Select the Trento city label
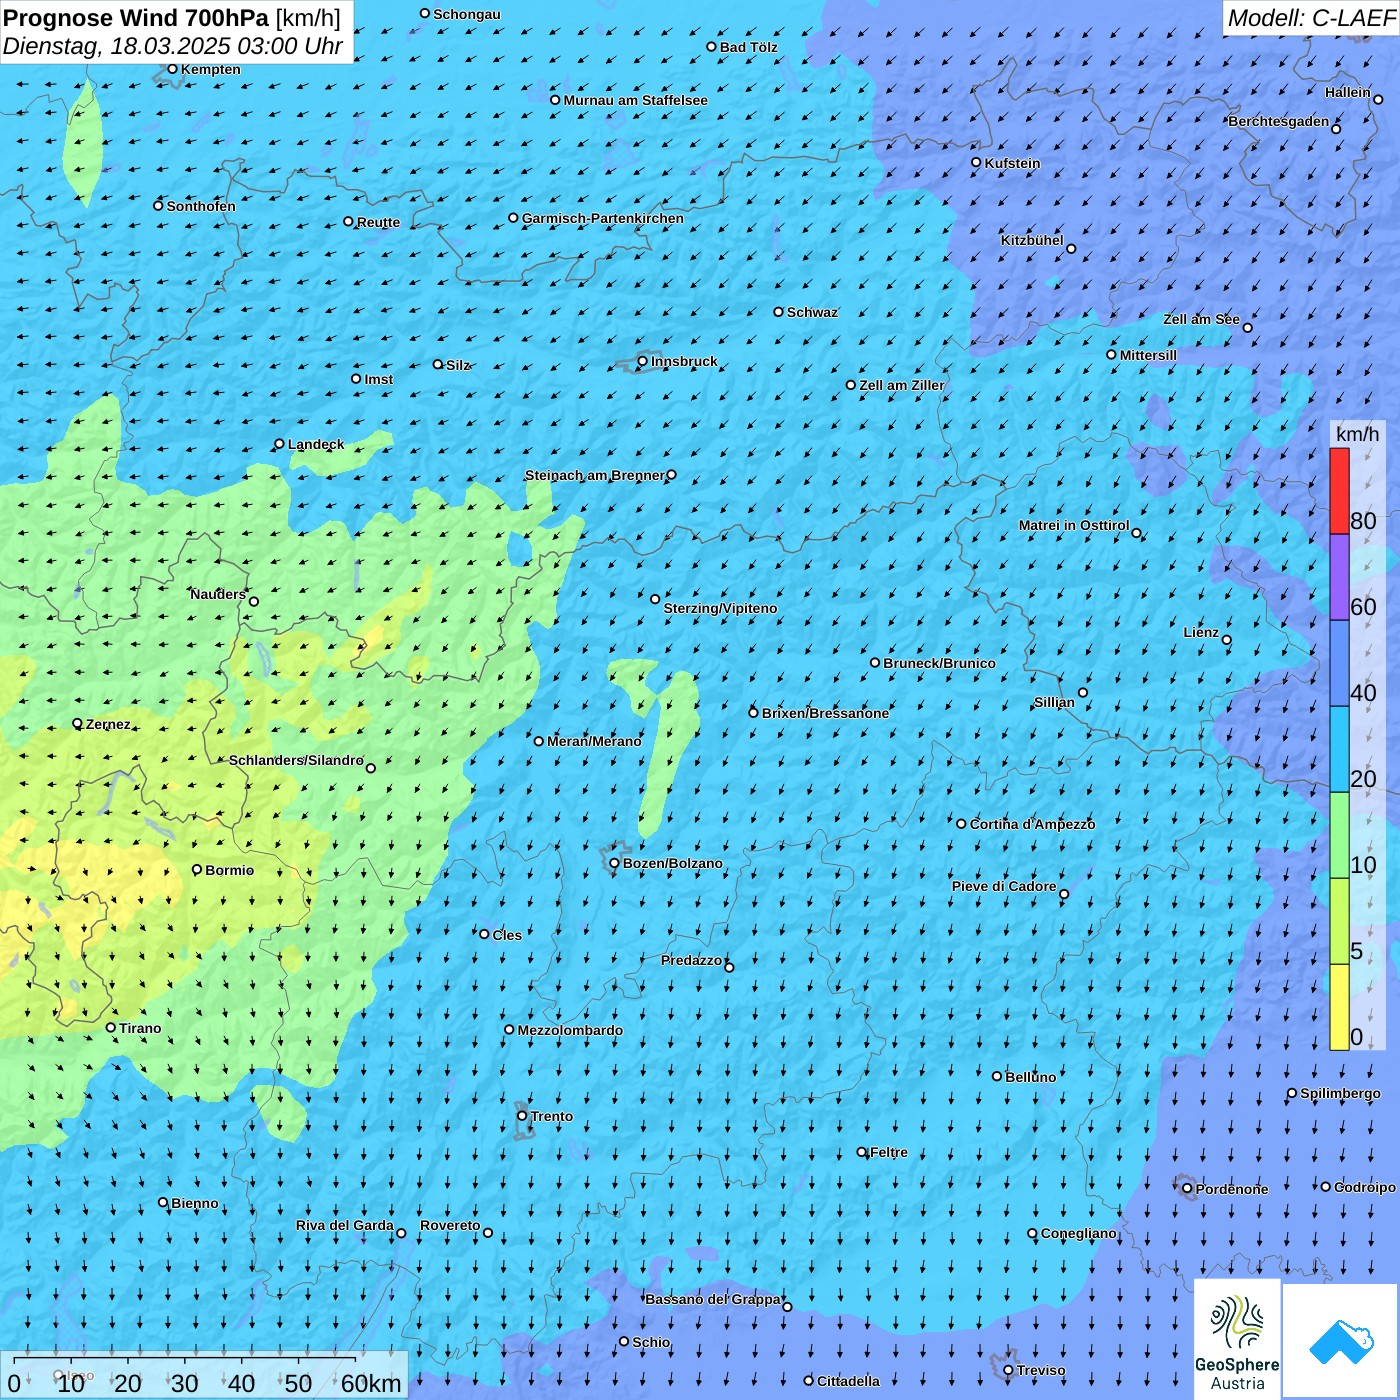This screenshot has height=1400, width=1400. 552,1116
